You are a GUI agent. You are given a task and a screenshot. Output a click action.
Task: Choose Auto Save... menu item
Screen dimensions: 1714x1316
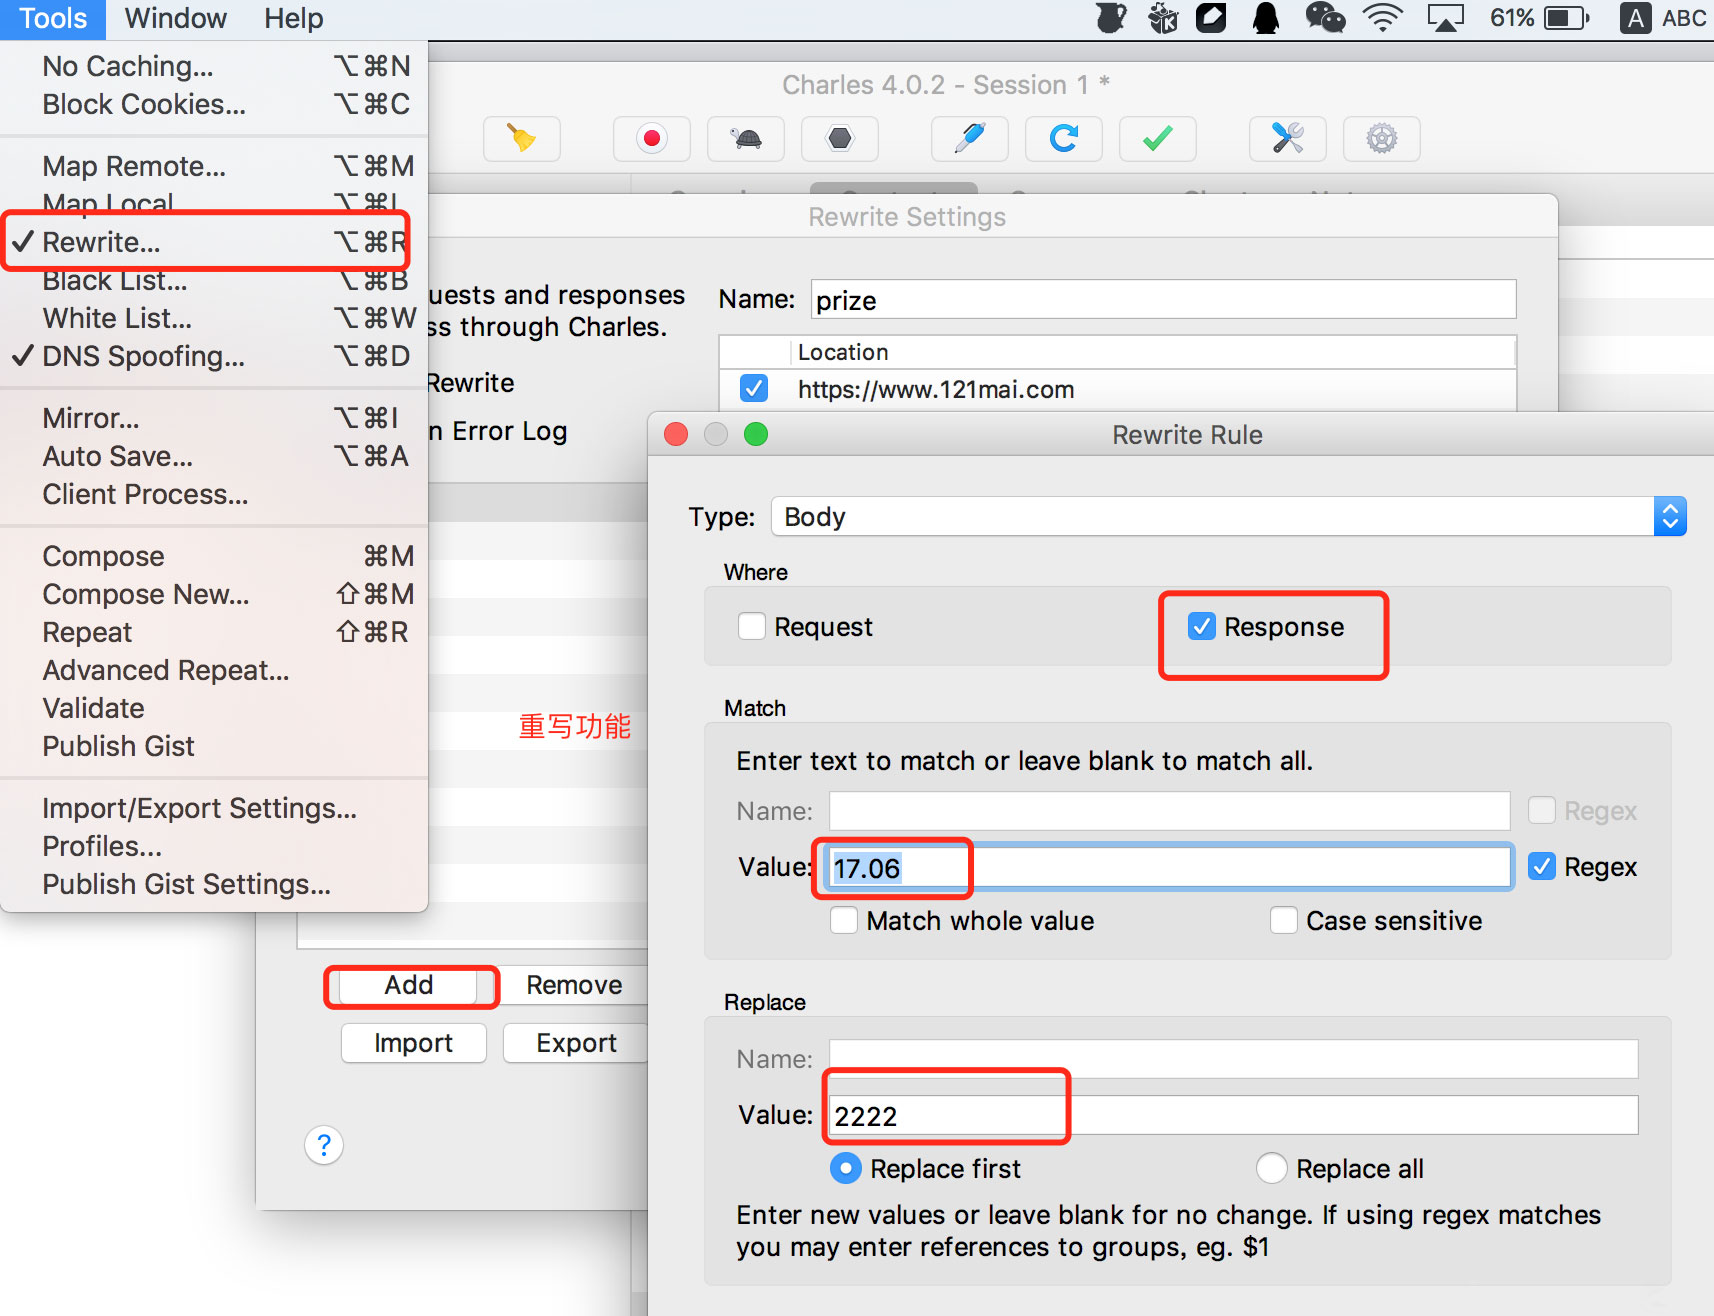214,456
